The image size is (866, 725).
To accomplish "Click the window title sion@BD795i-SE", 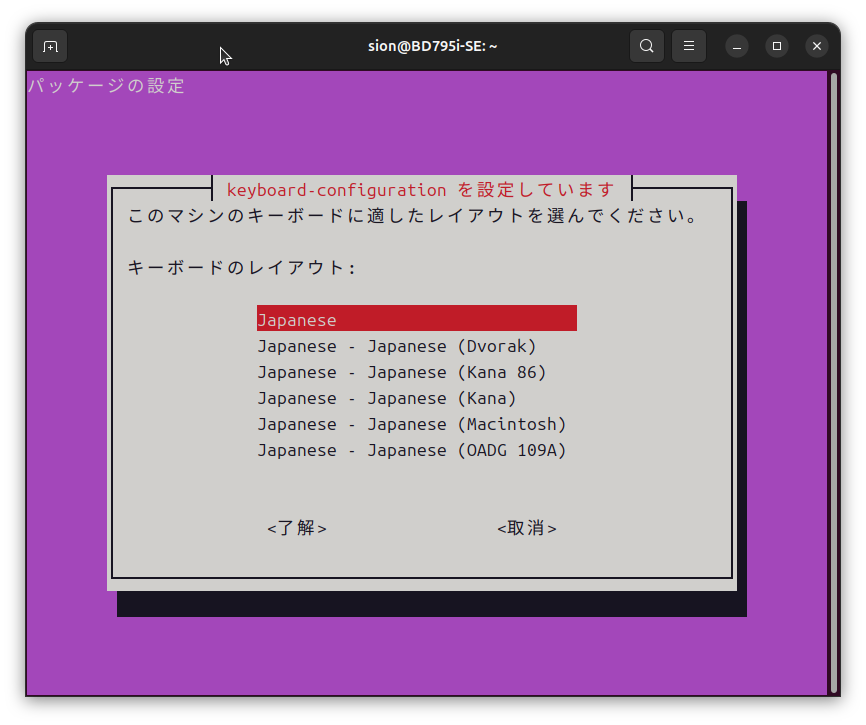I will (432, 46).
